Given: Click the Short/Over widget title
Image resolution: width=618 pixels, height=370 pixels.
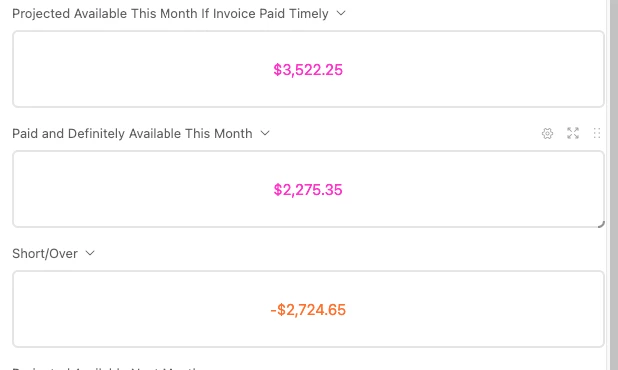Looking at the screenshot, I should click(x=45, y=253).
